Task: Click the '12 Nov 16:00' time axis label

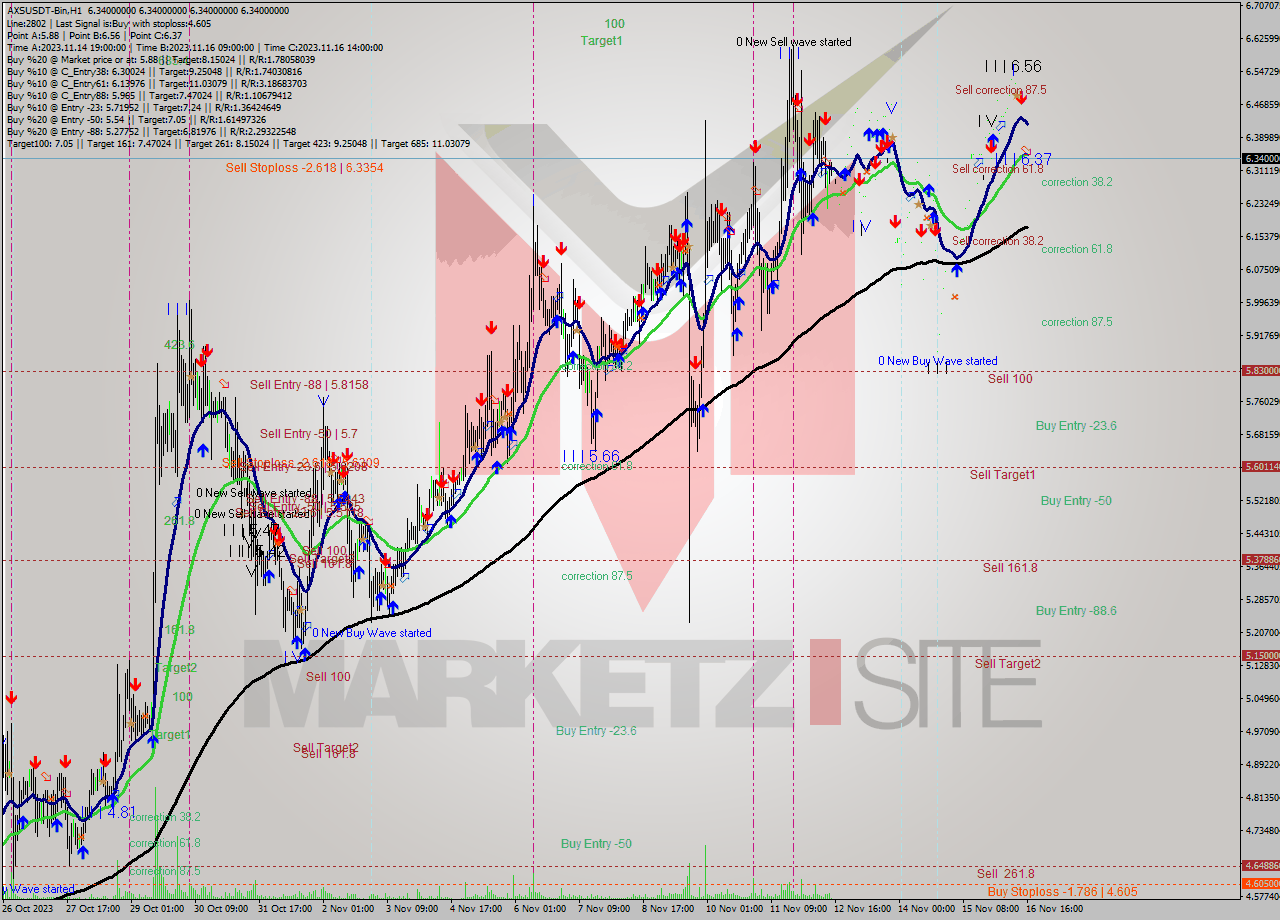Action: (863, 910)
